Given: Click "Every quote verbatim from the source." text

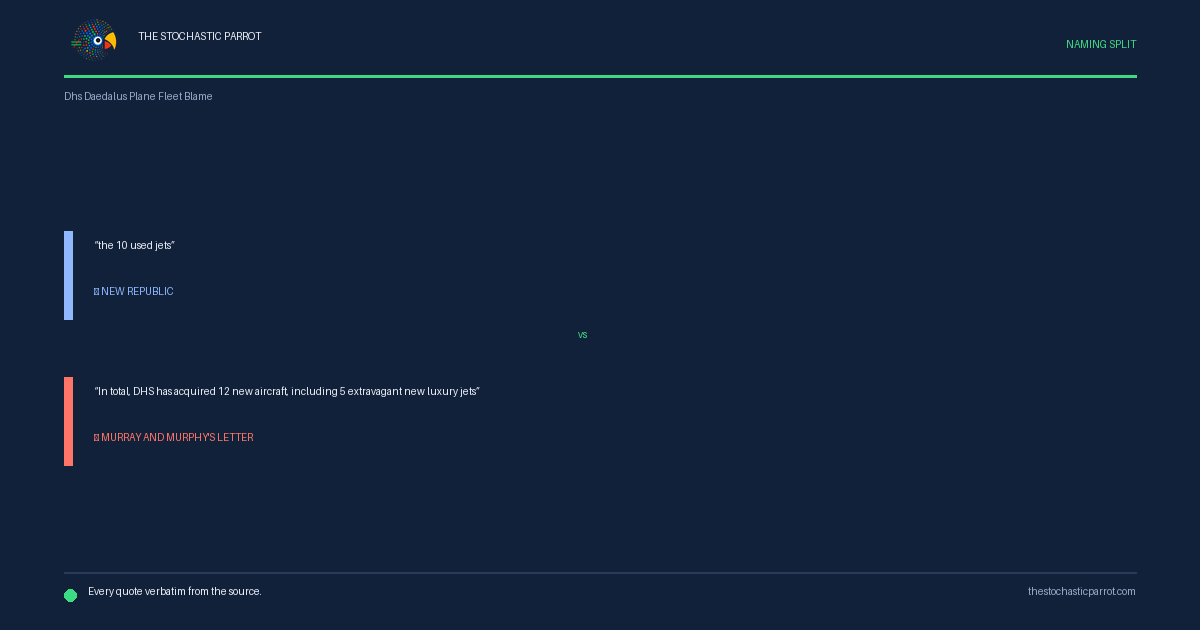Looking at the screenshot, I should pyautogui.click(x=175, y=591).
